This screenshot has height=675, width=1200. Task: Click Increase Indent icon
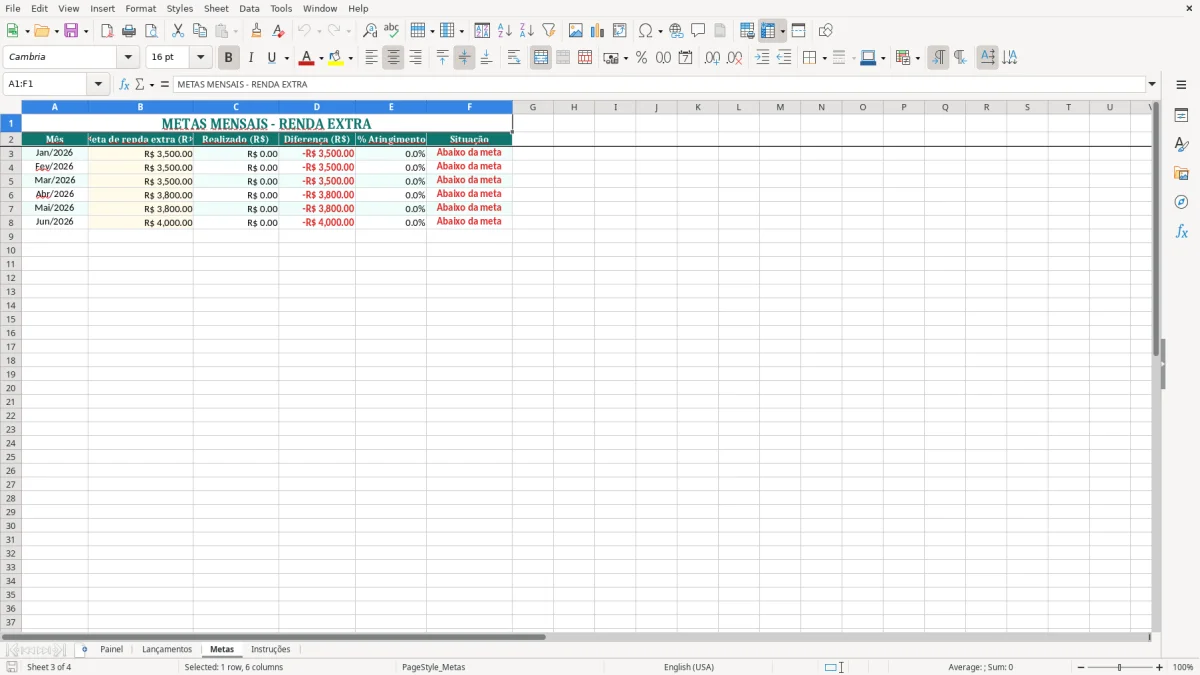click(x=762, y=58)
